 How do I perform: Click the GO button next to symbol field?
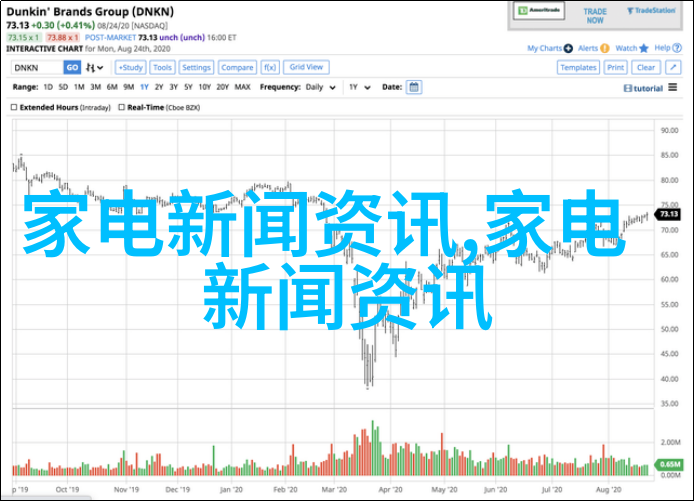pos(72,67)
